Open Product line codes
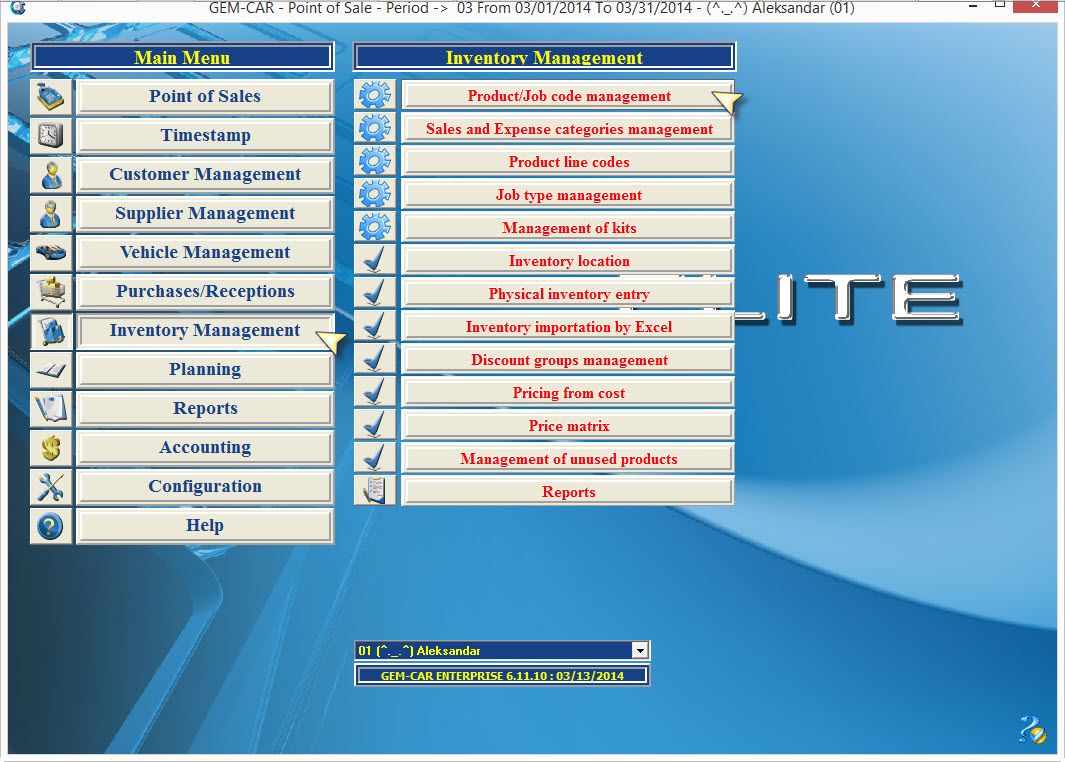Screen dimensions: 1065x762 click(x=568, y=162)
